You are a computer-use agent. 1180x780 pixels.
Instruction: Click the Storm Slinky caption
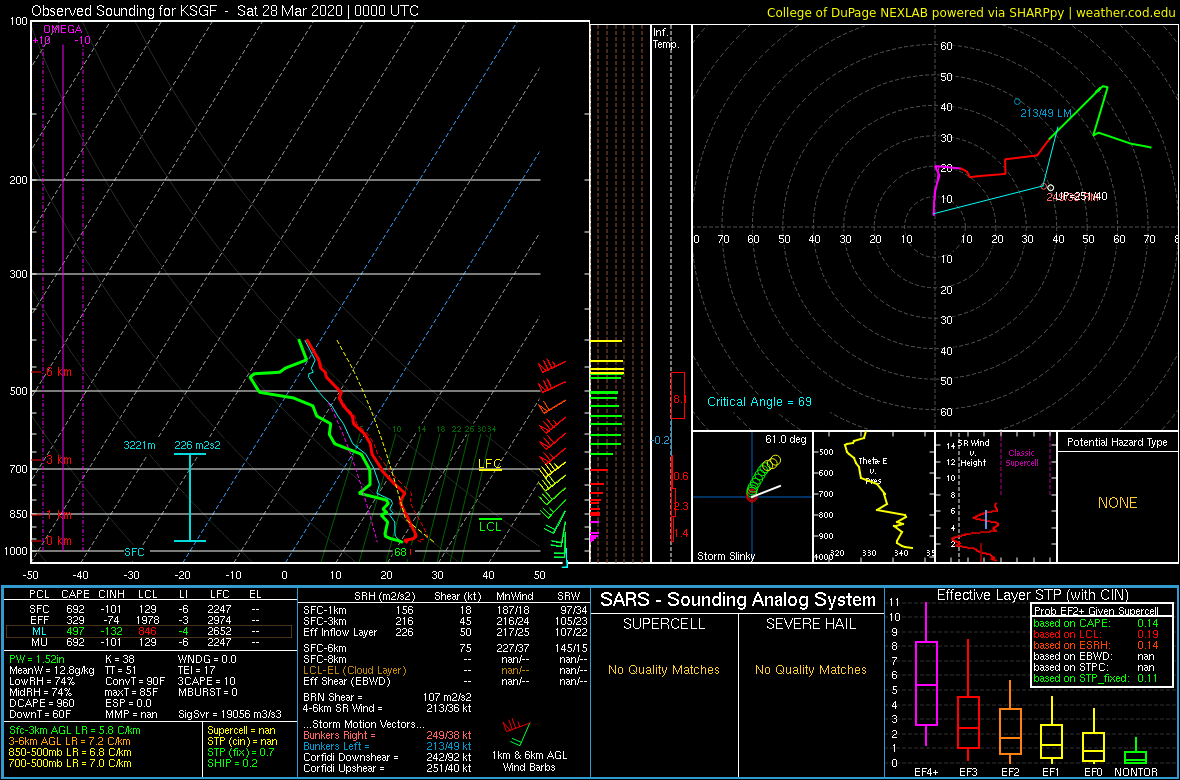click(726, 556)
